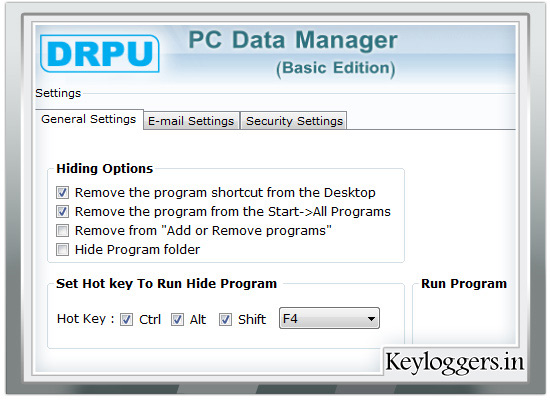Click the DRPU logo

point(100,53)
